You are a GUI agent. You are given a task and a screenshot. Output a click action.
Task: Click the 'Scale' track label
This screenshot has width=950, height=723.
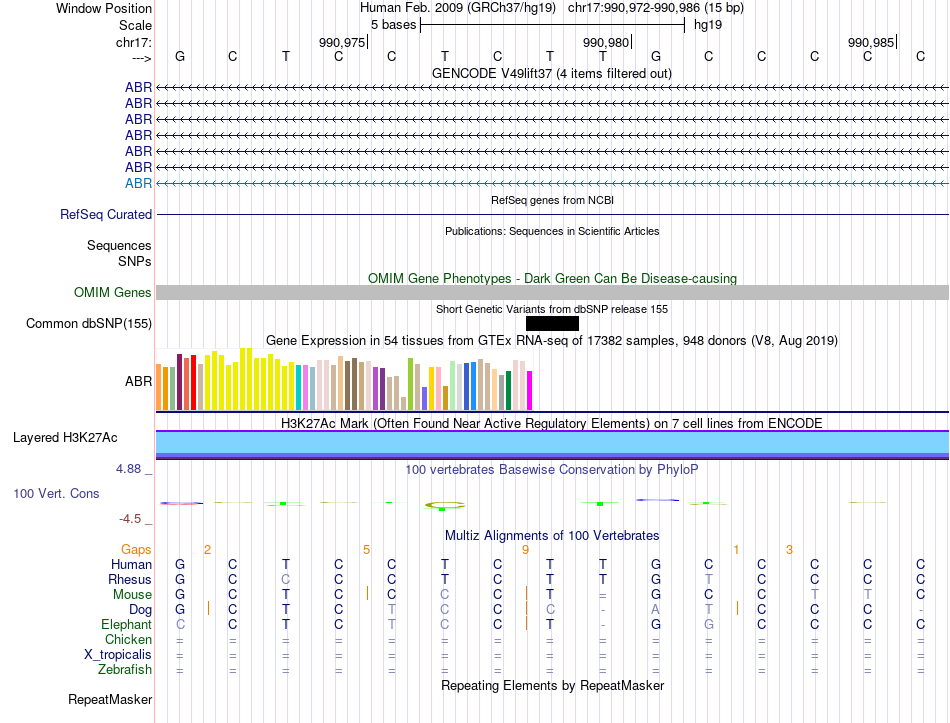(135, 25)
